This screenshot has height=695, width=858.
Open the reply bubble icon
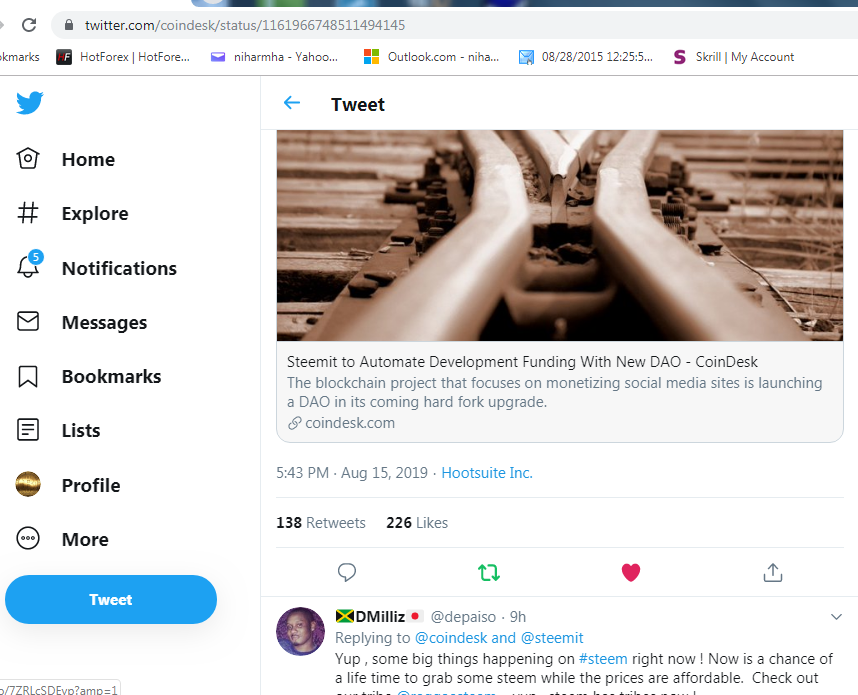347,572
